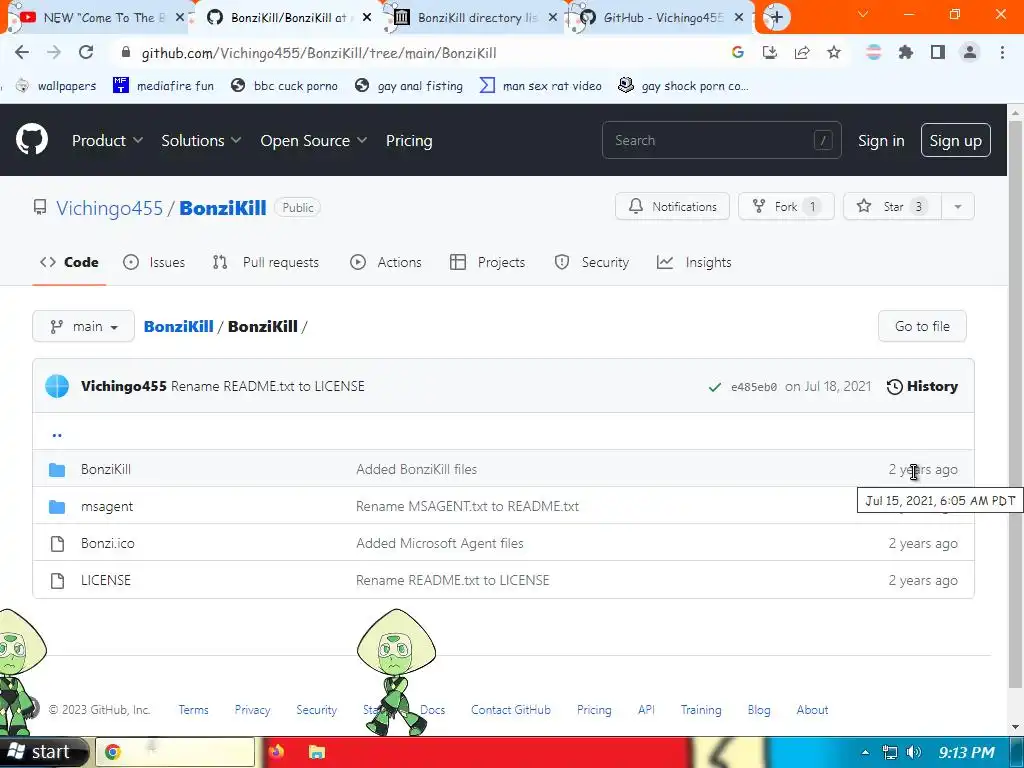This screenshot has width=1024, height=768.
Task: Open the commit History link
Action: [x=922, y=386]
